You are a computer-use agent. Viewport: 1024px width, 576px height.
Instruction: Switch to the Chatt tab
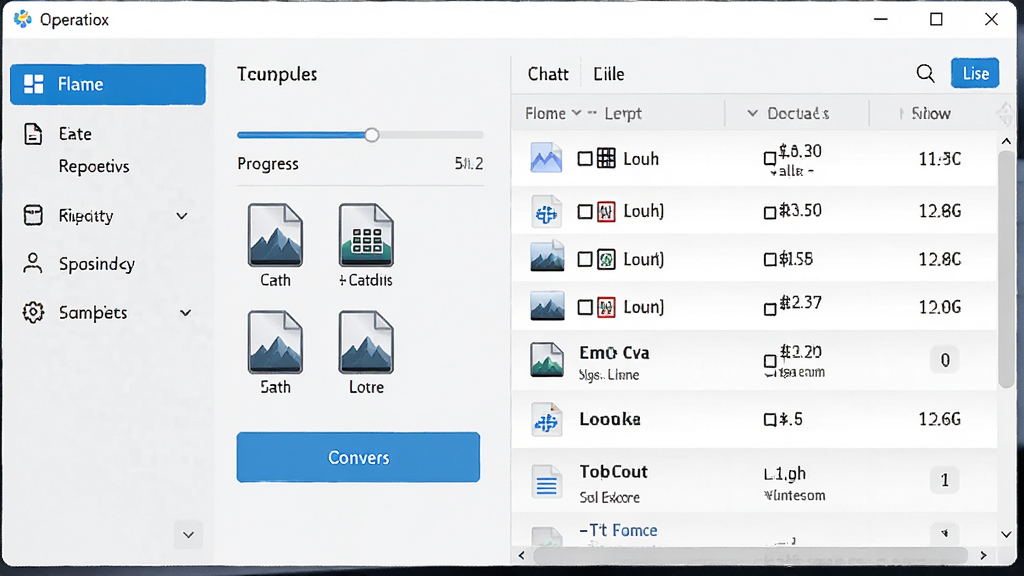[x=548, y=74]
